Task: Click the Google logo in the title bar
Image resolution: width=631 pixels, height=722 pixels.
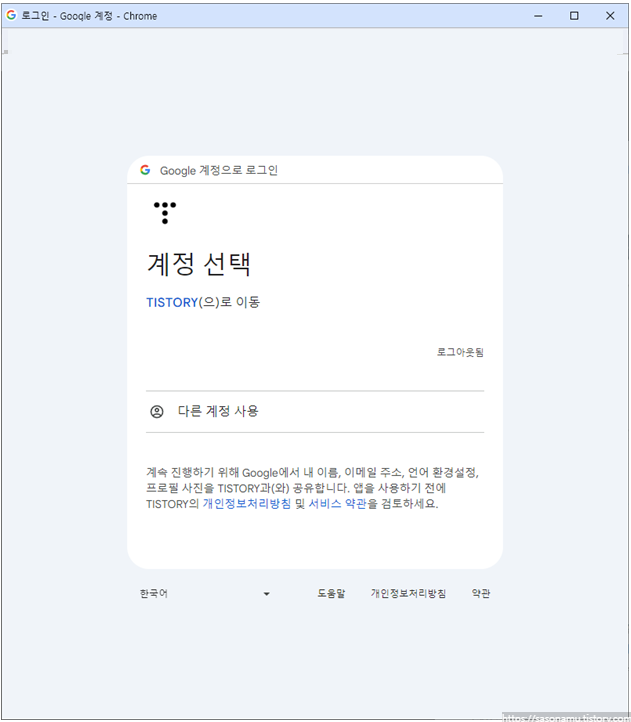Action: (11, 15)
